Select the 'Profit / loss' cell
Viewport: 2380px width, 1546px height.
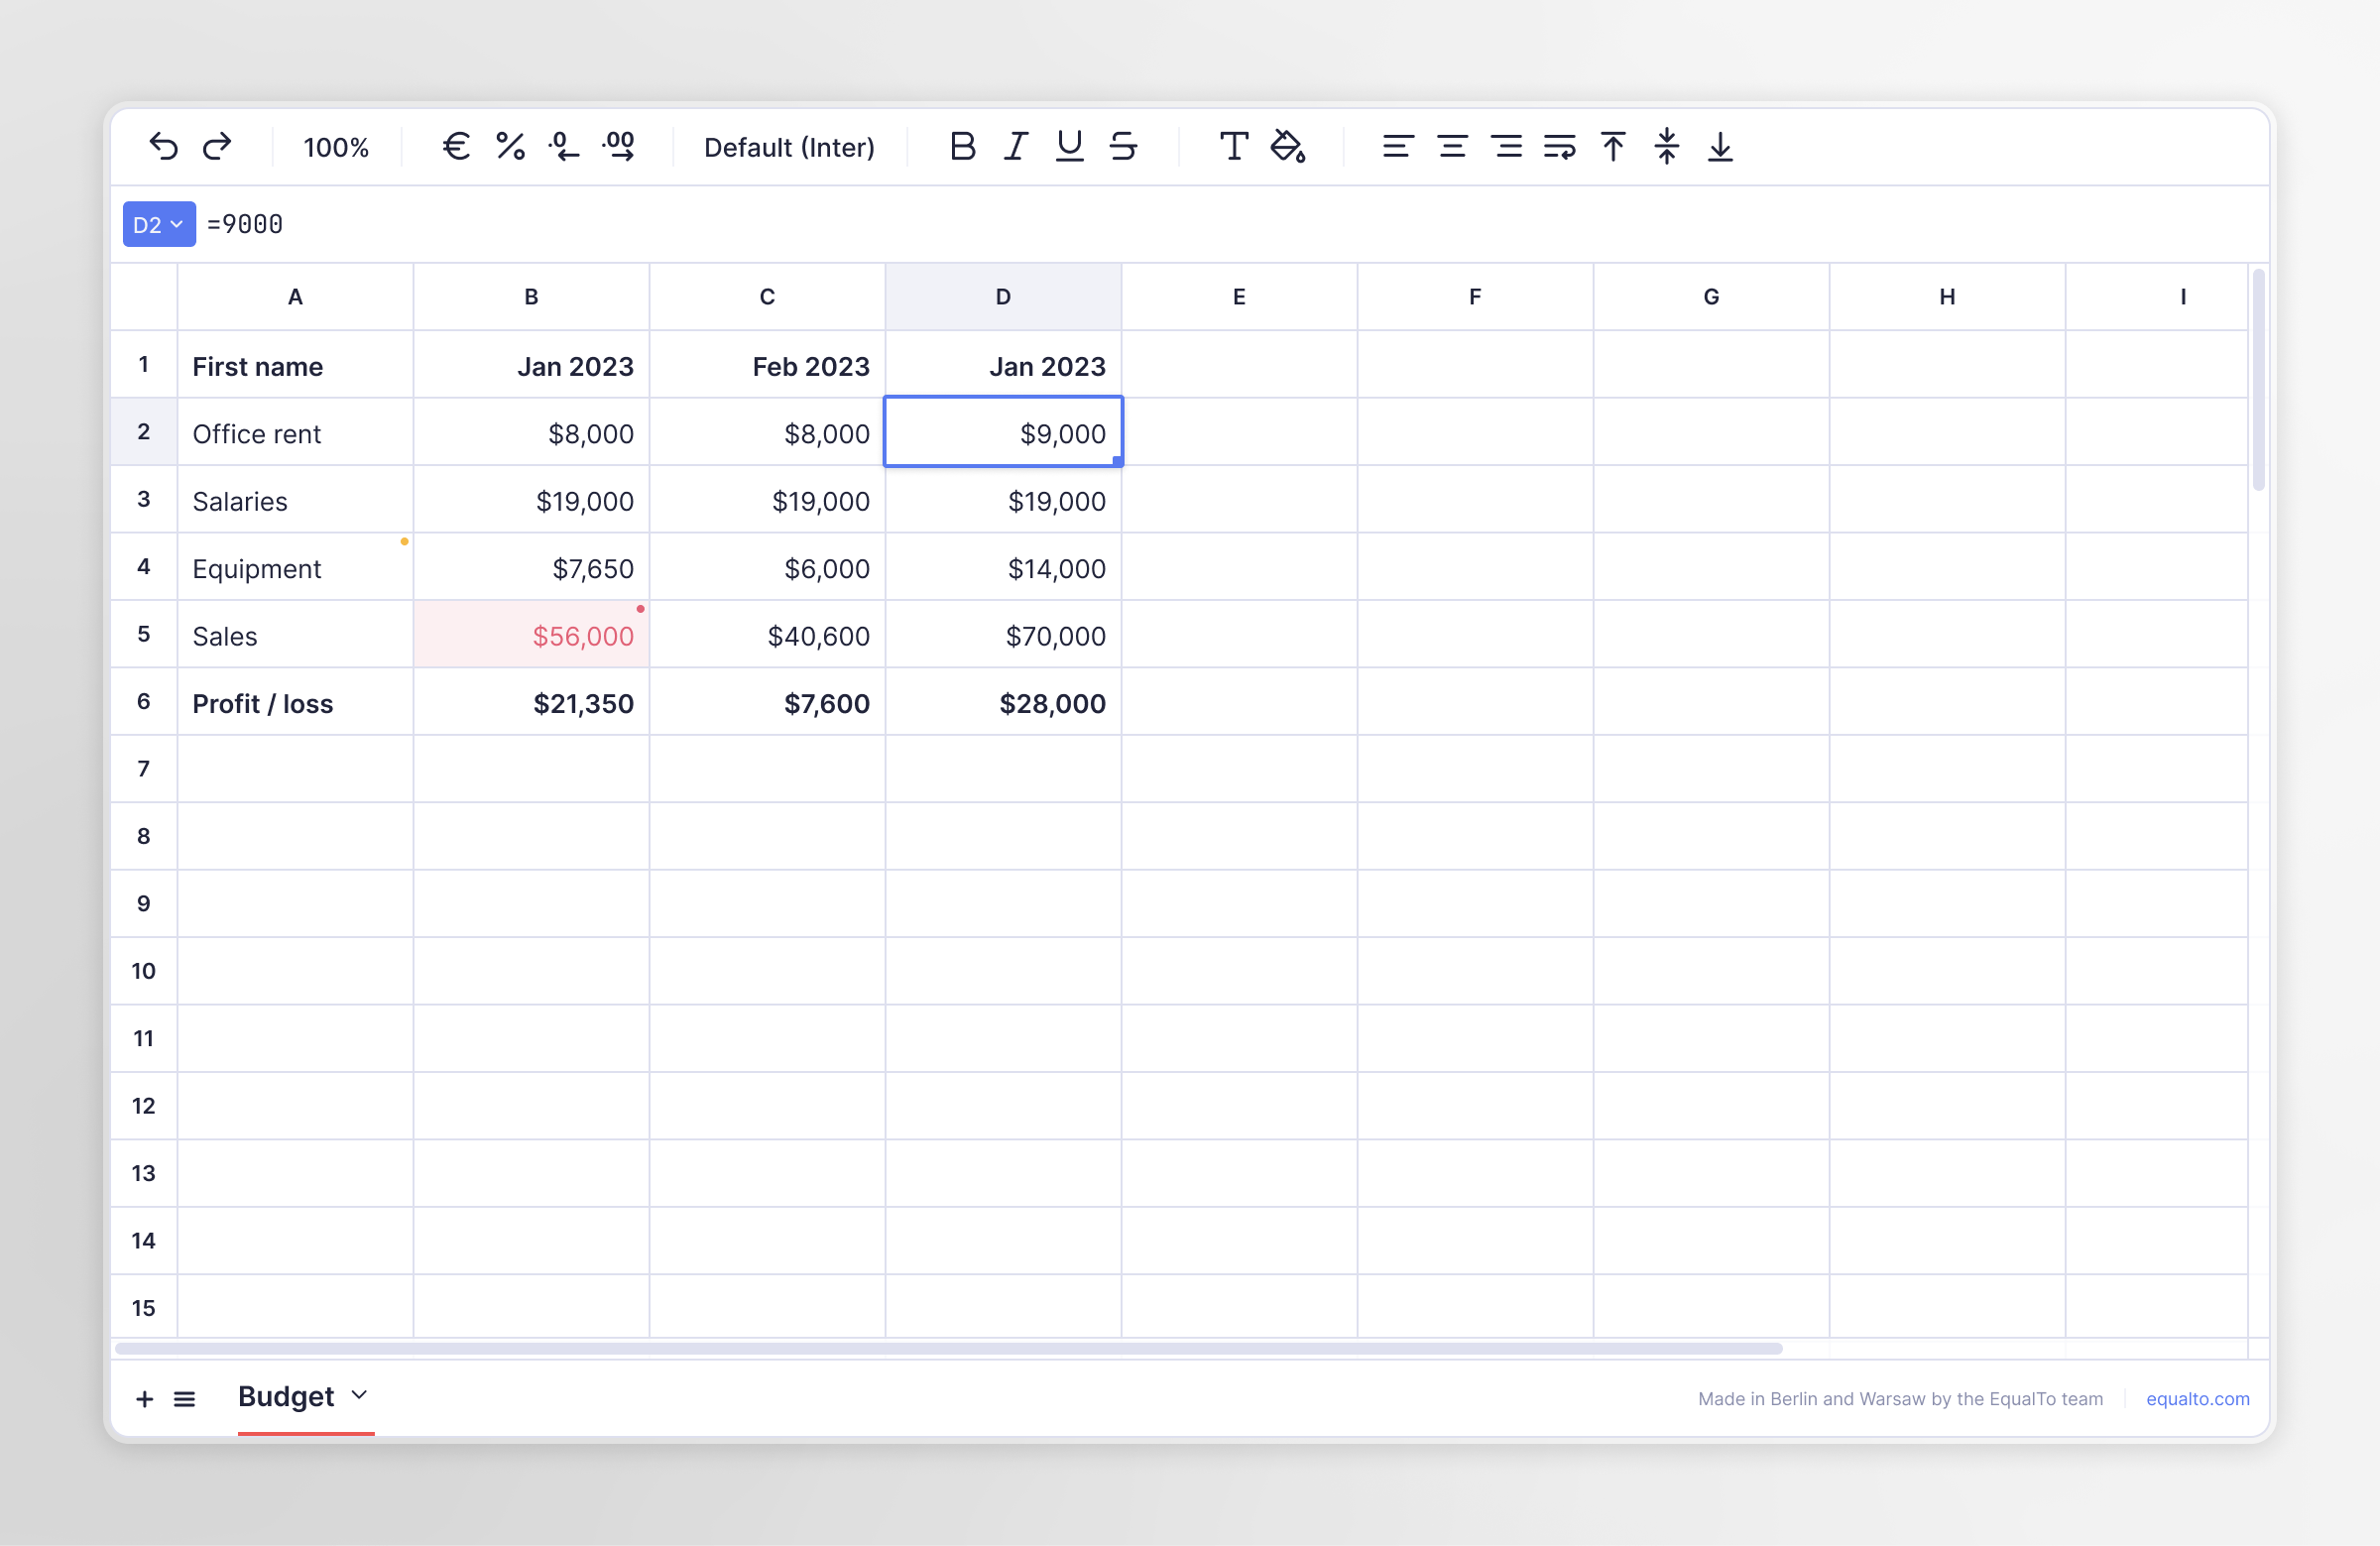(295, 702)
